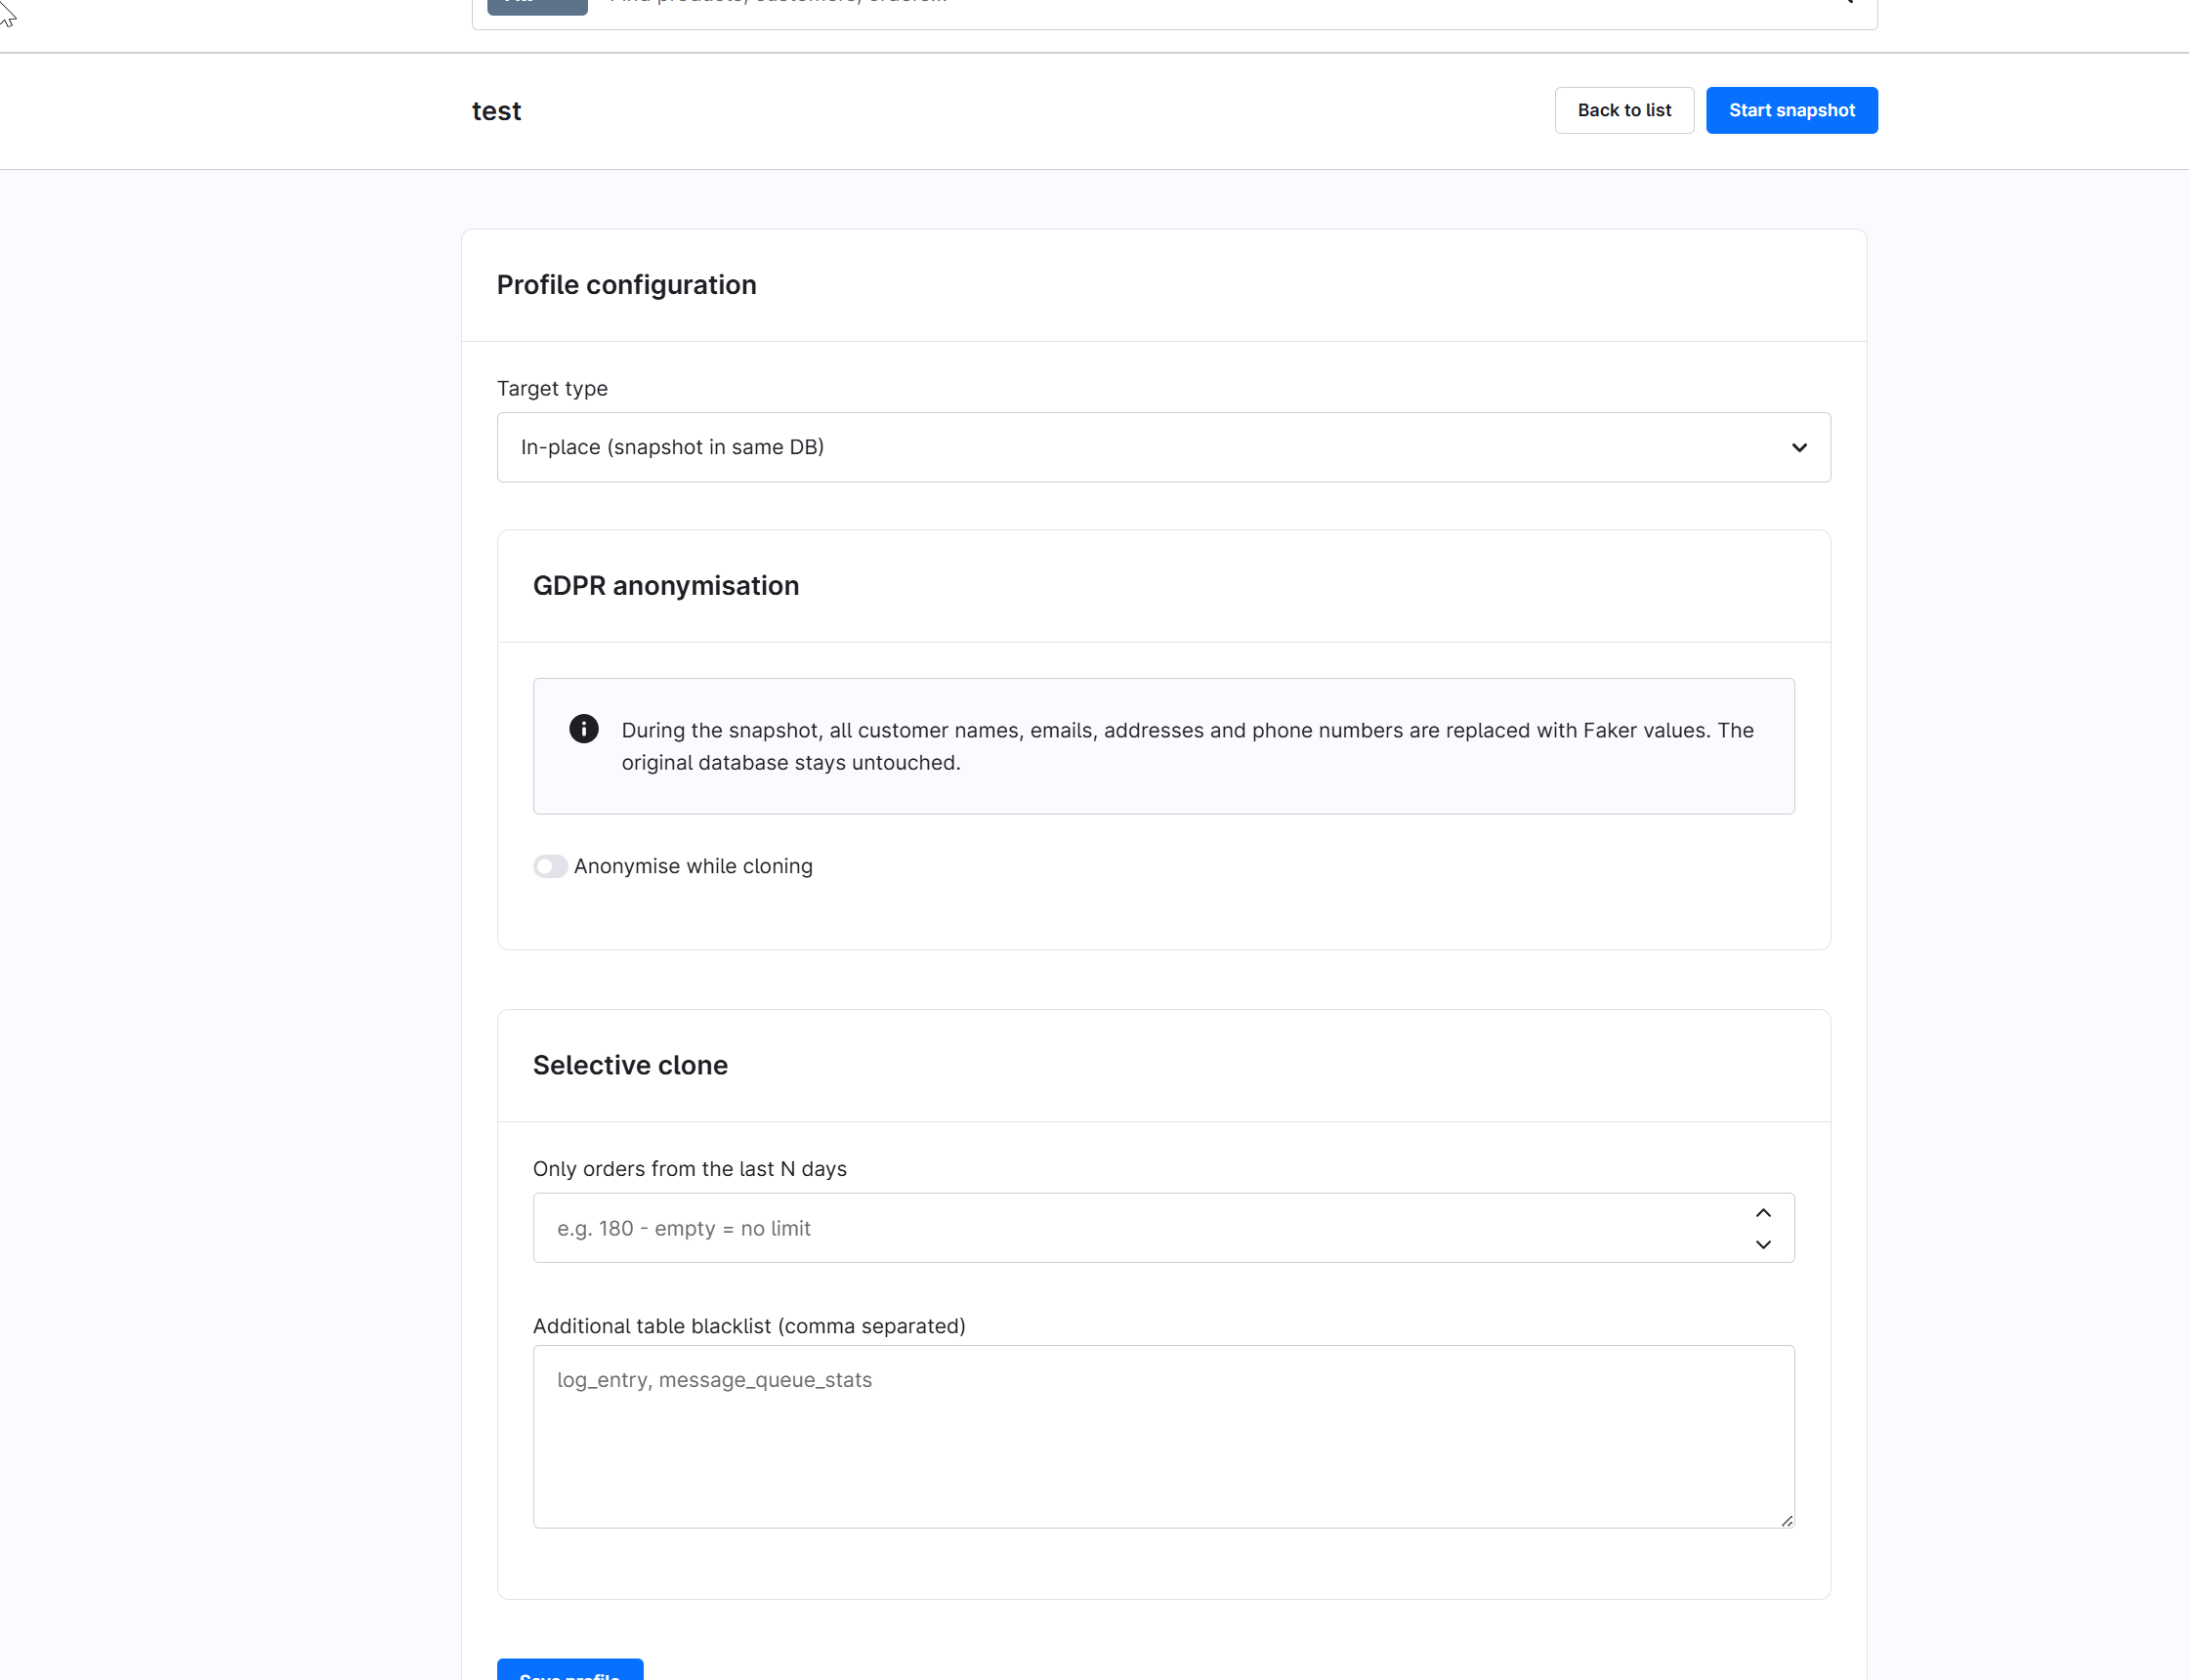This screenshot has width=2189, height=1680.
Task: Click the Target type label
Action: tap(552, 389)
